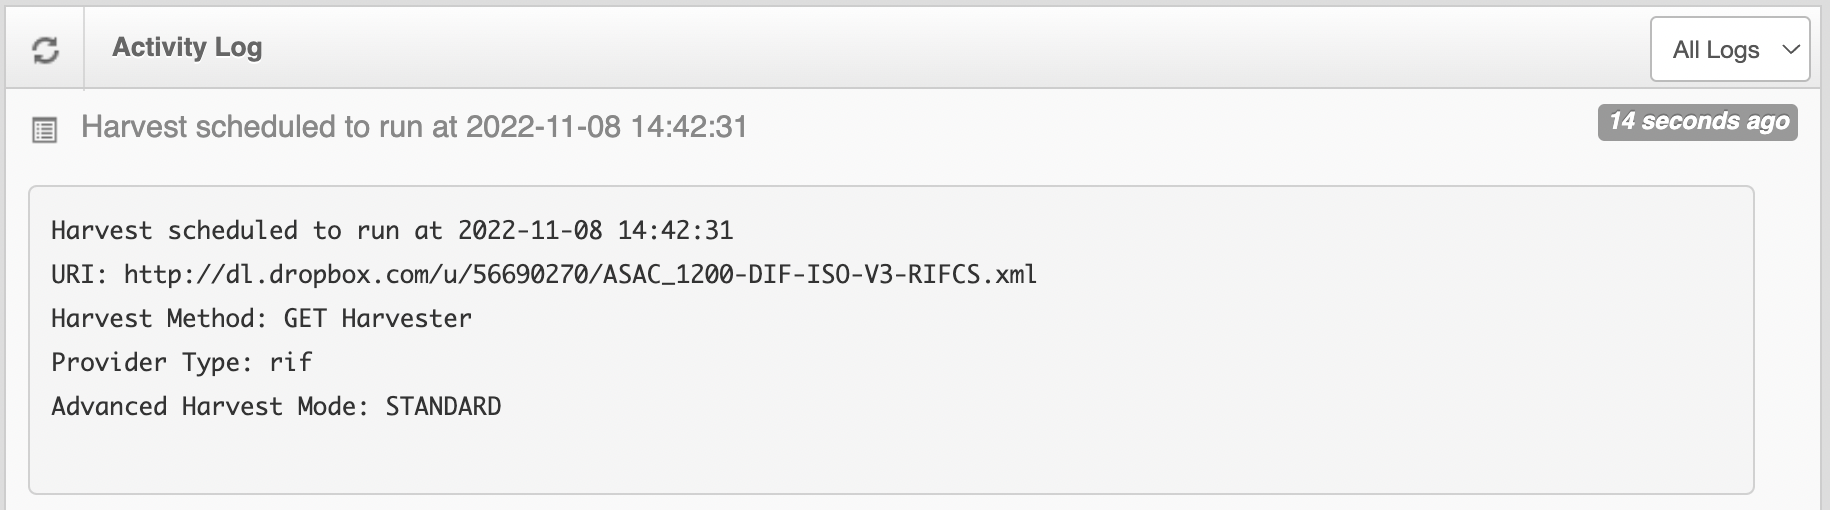Click the "URI:" label in log details

click(x=79, y=274)
